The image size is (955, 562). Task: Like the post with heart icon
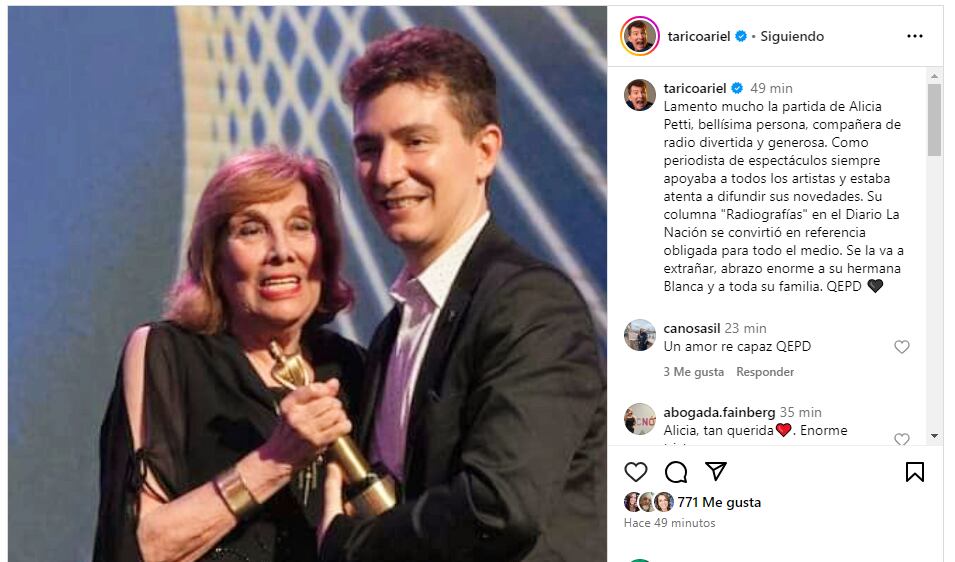pos(635,472)
